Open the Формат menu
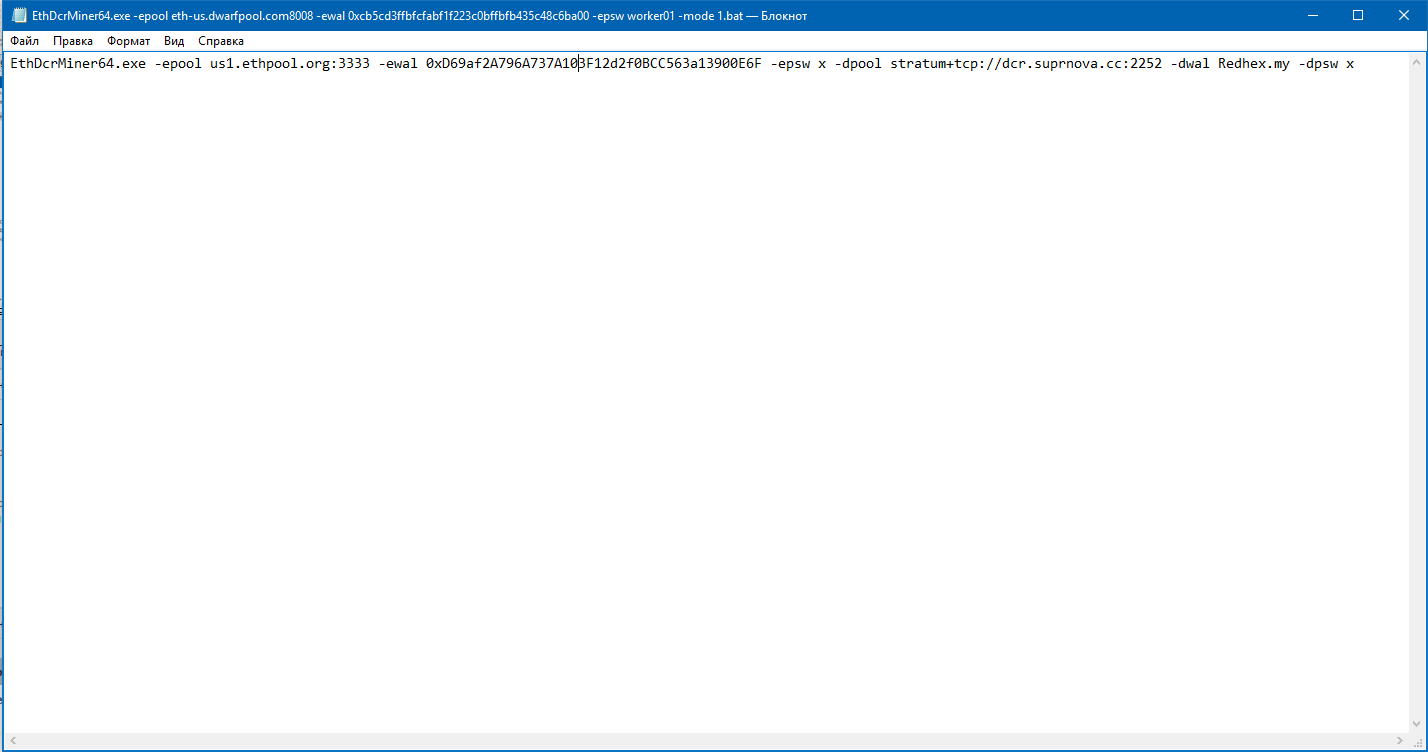This screenshot has width=1428, height=752. (x=129, y=41)
